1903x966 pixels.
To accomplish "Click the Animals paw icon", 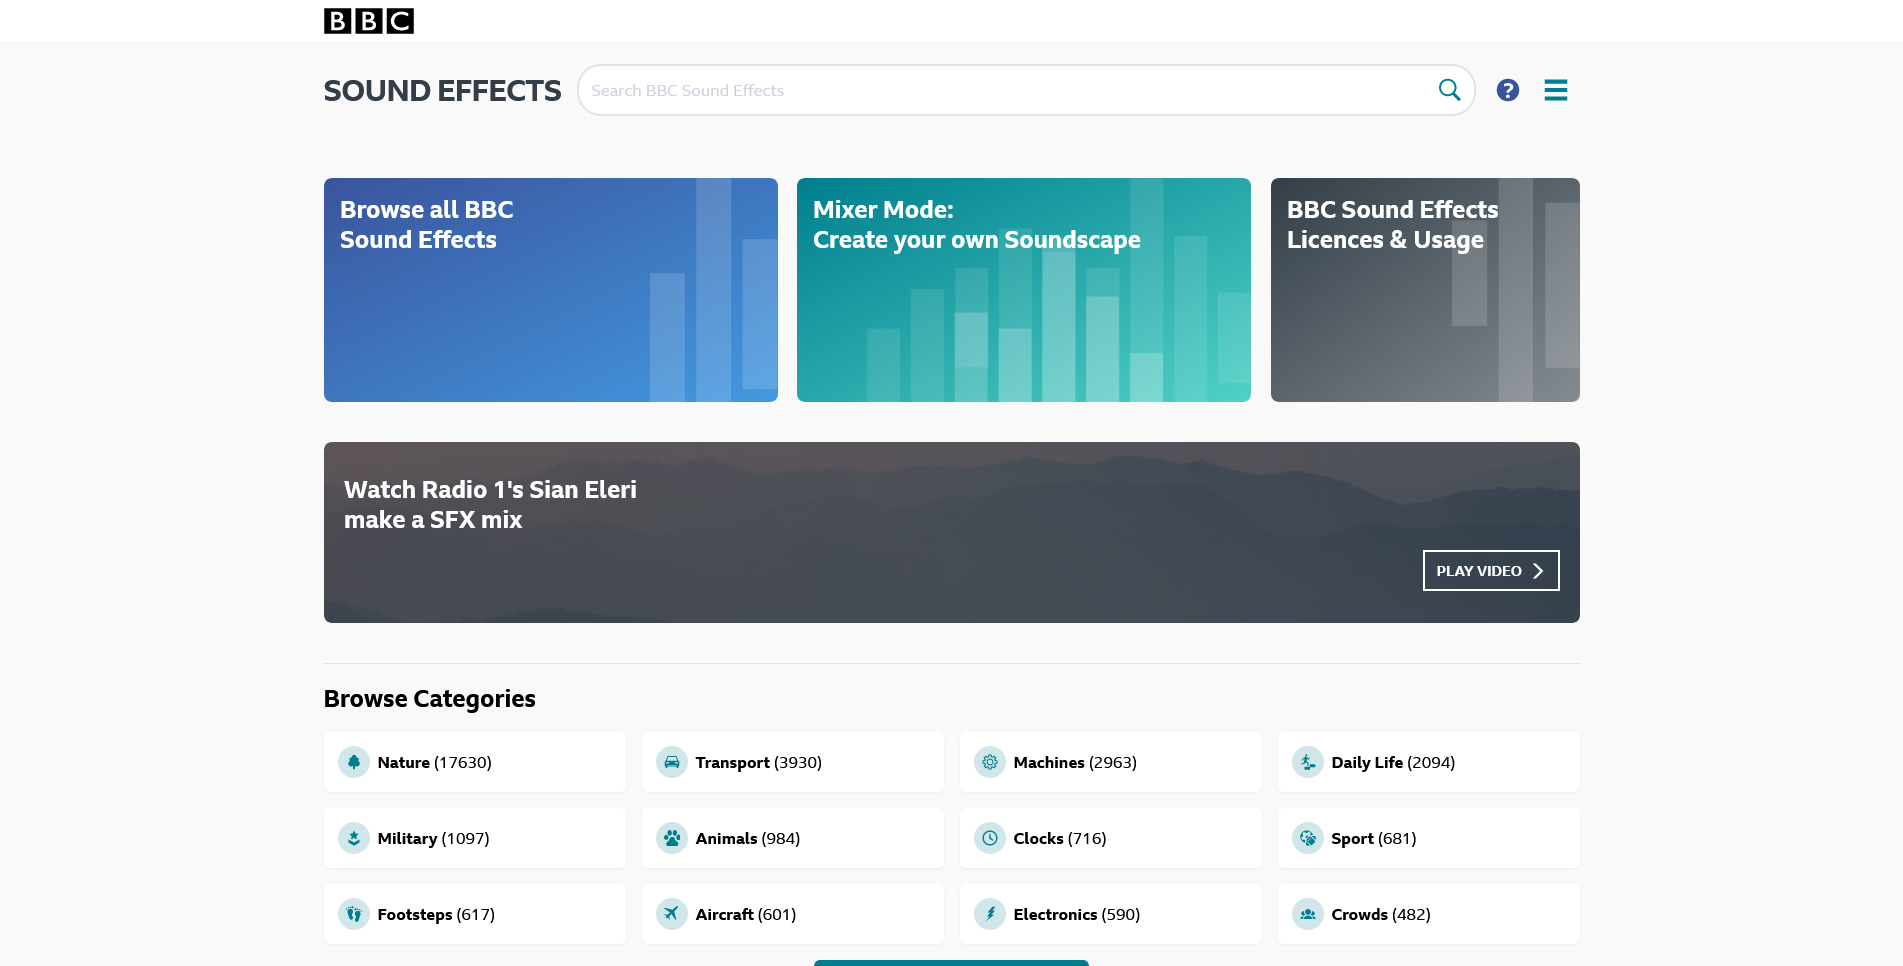I will tap(672, 838).
